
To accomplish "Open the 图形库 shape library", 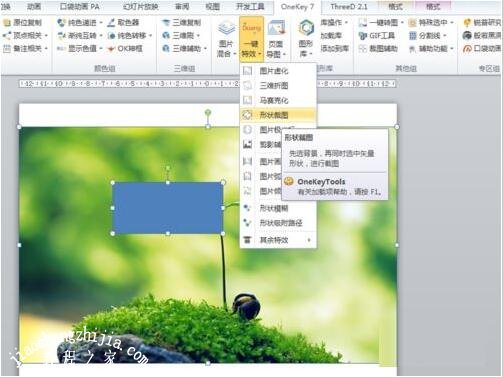I will [306, 39].
